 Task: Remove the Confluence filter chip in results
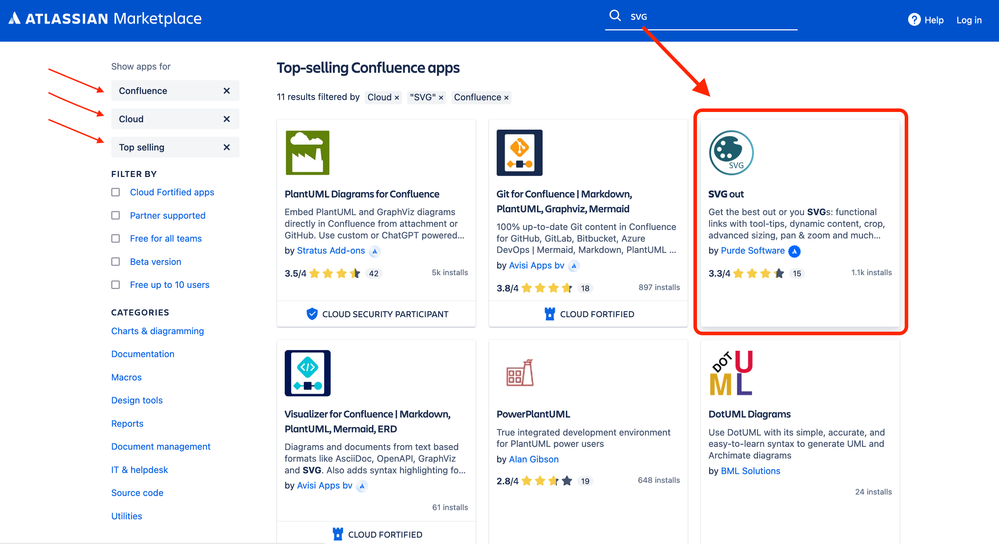(507, 97)
